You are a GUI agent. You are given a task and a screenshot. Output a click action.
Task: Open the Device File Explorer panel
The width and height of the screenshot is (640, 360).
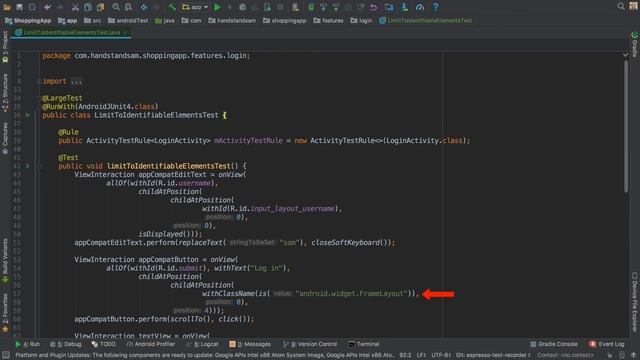point(635,302)
